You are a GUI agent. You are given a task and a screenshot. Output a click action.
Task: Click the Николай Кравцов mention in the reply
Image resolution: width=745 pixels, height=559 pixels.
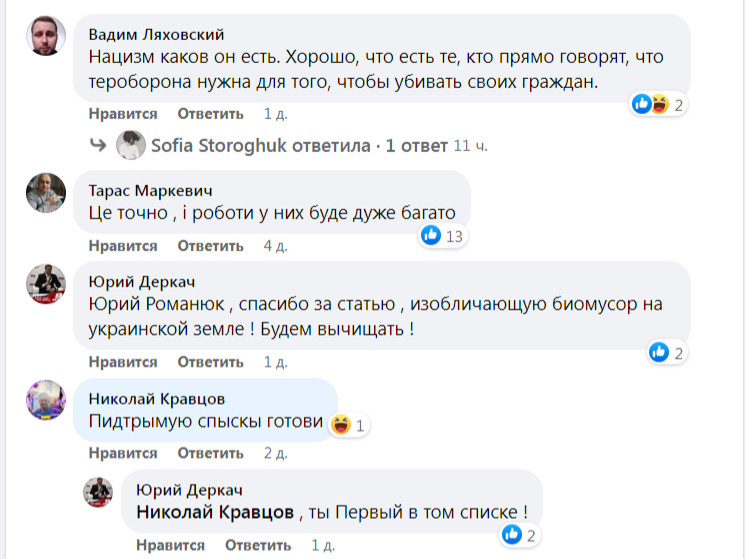(x=215, y=513)
